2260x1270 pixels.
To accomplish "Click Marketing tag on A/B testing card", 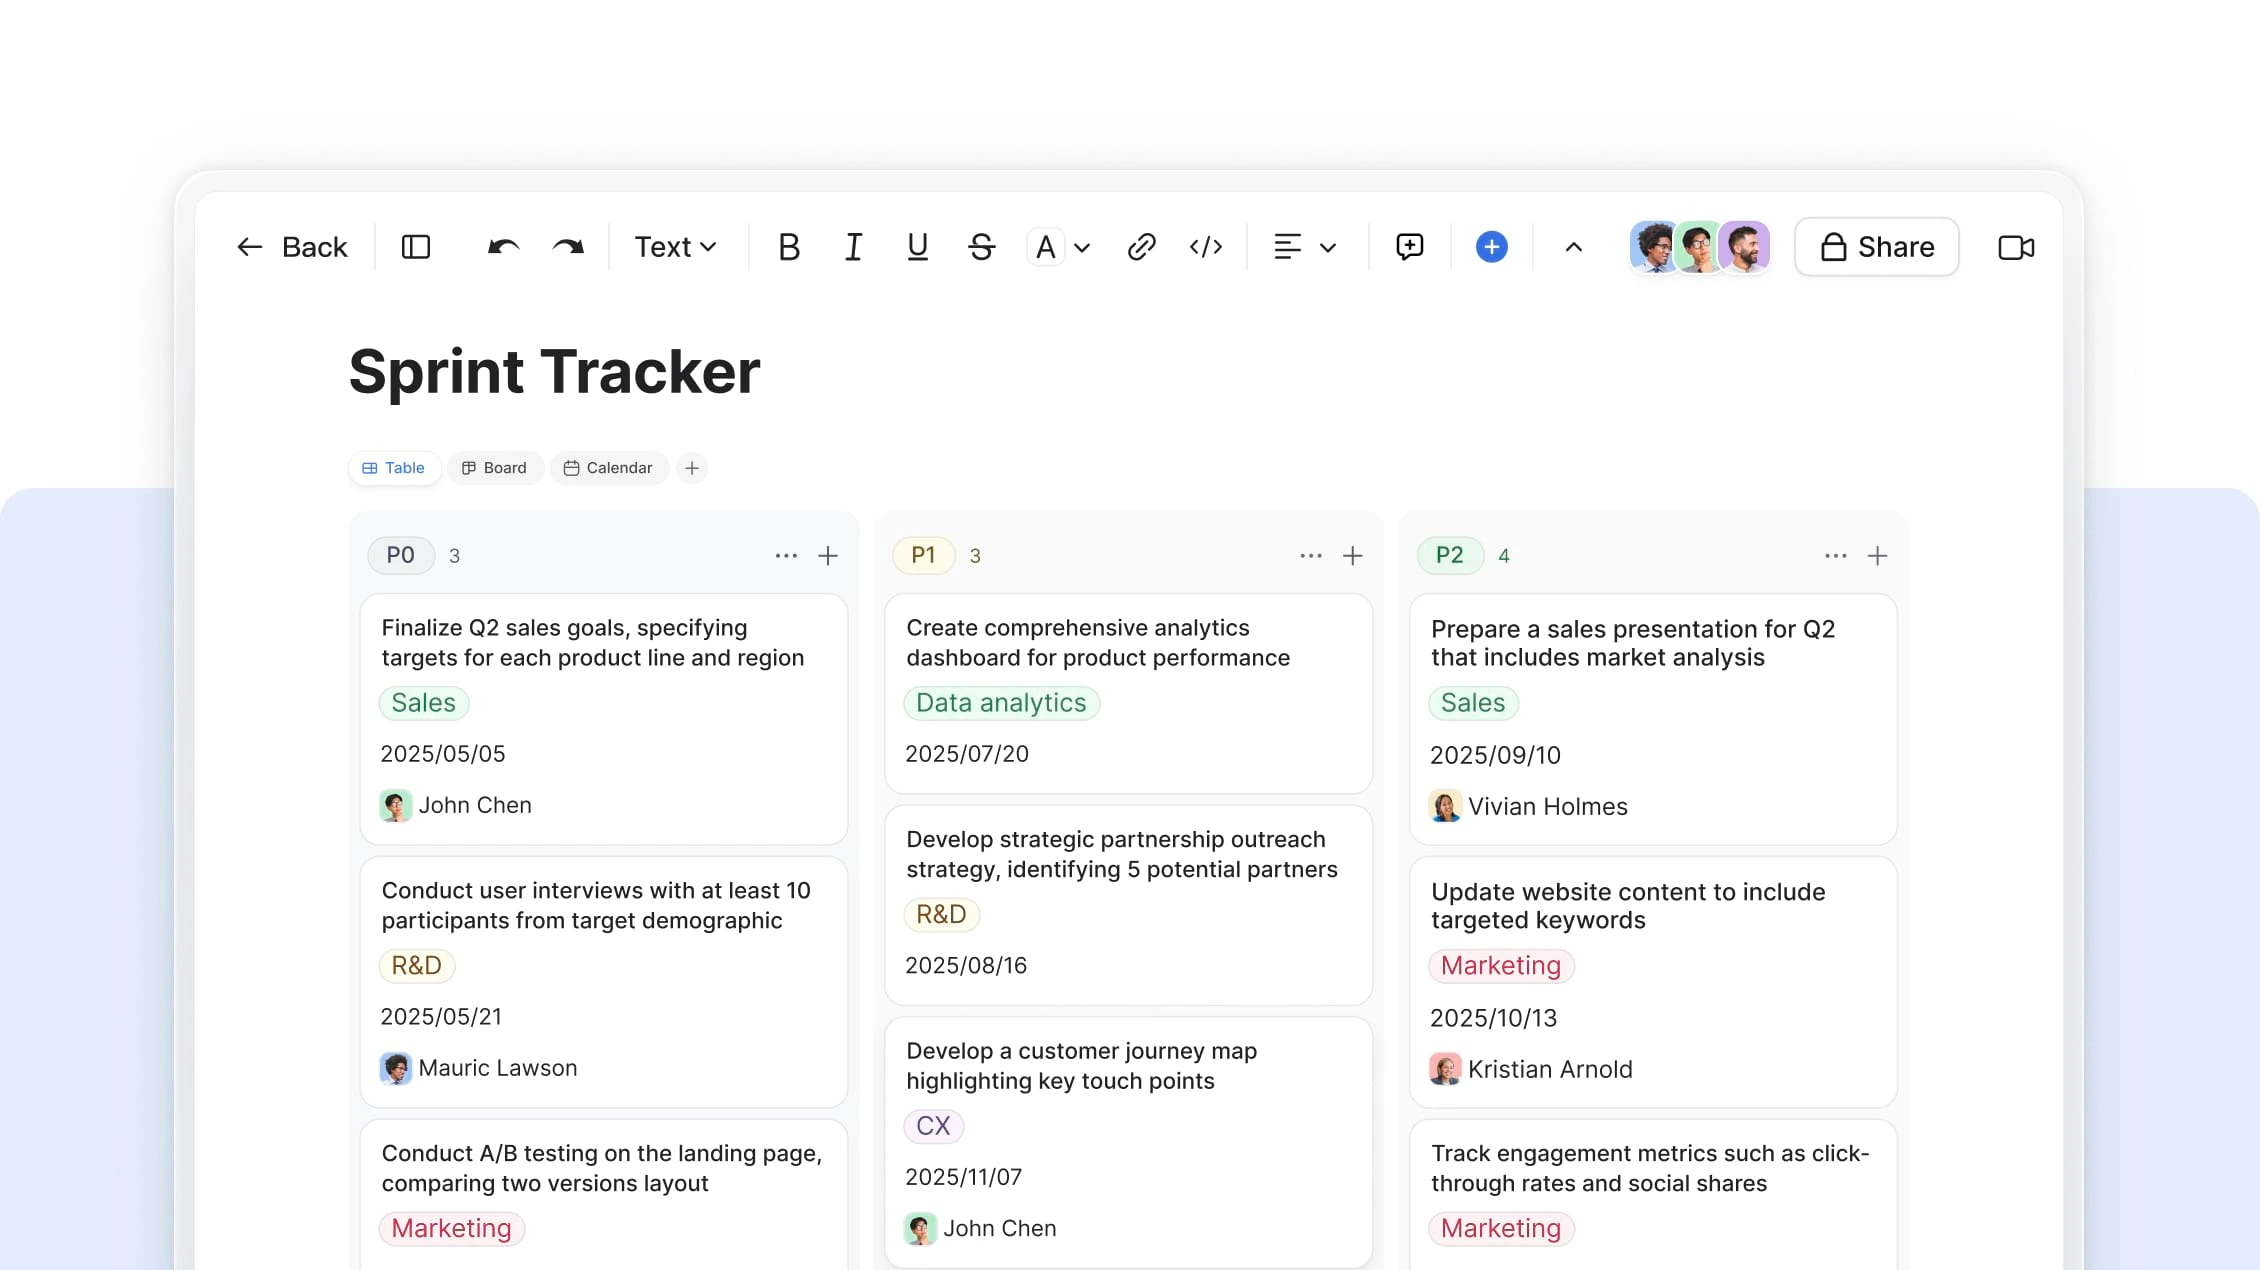I will coord(452,1229).
